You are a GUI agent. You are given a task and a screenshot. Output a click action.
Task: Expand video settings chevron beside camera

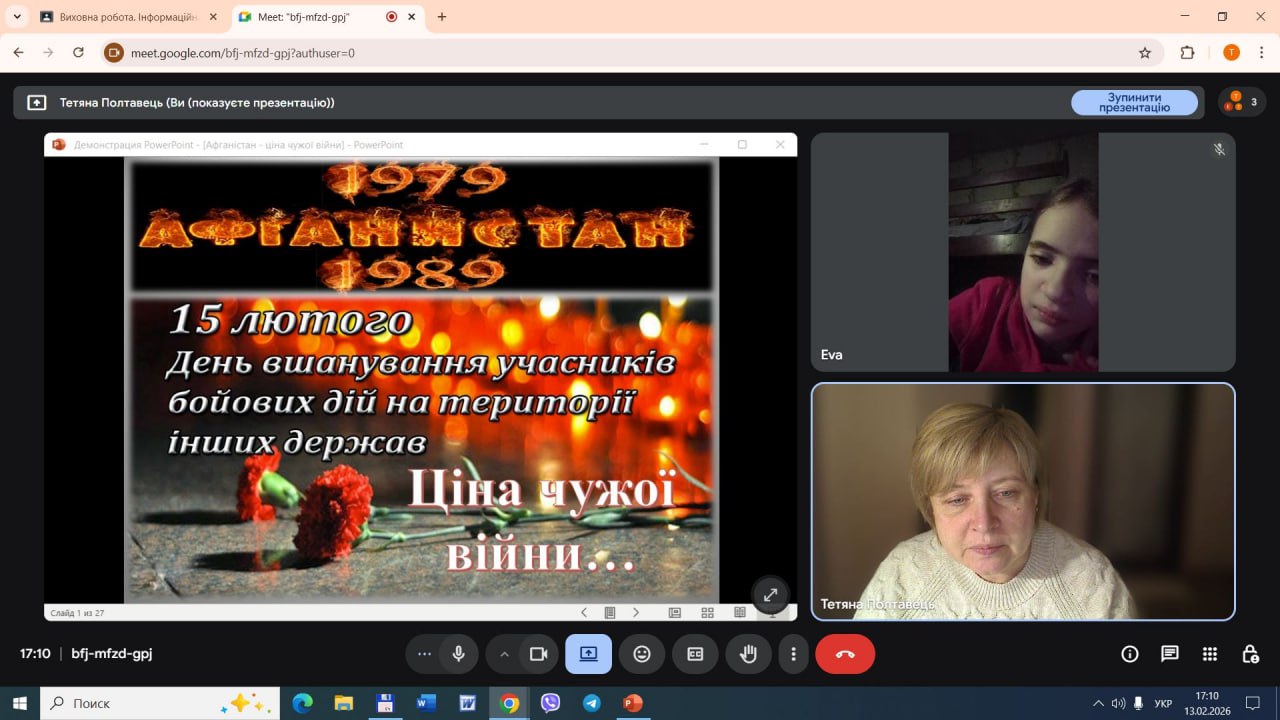504,654
